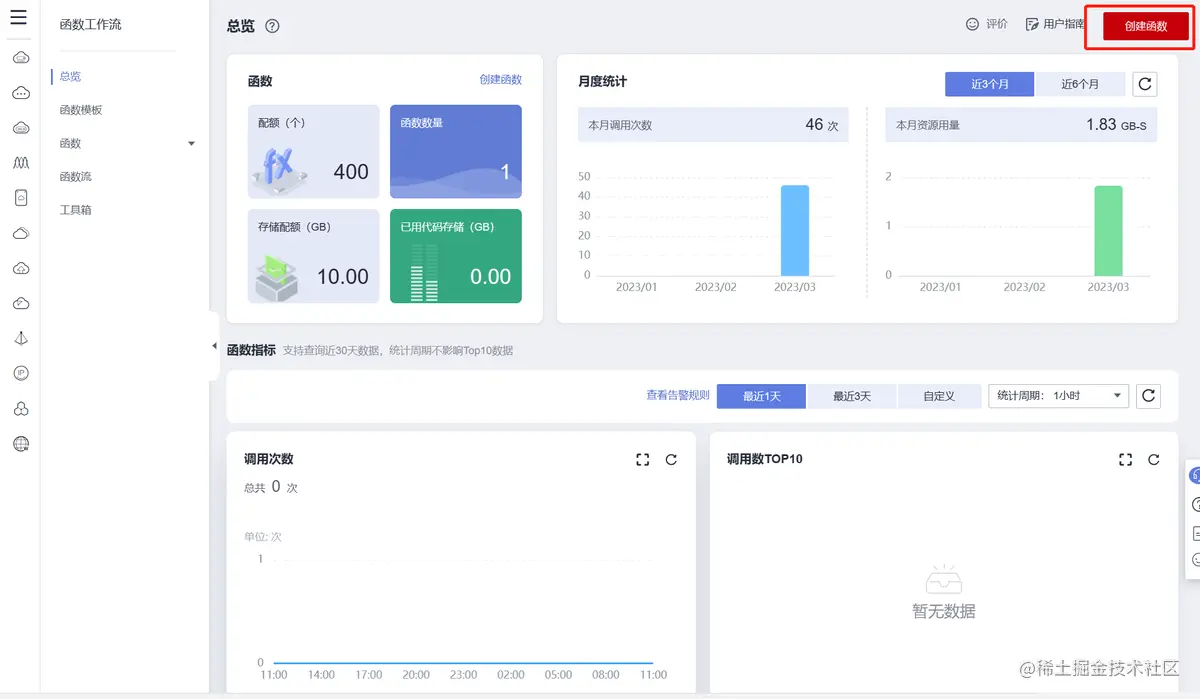Select the 最近1天 time range
1200x699 pixels.
[x=761, y=396]
